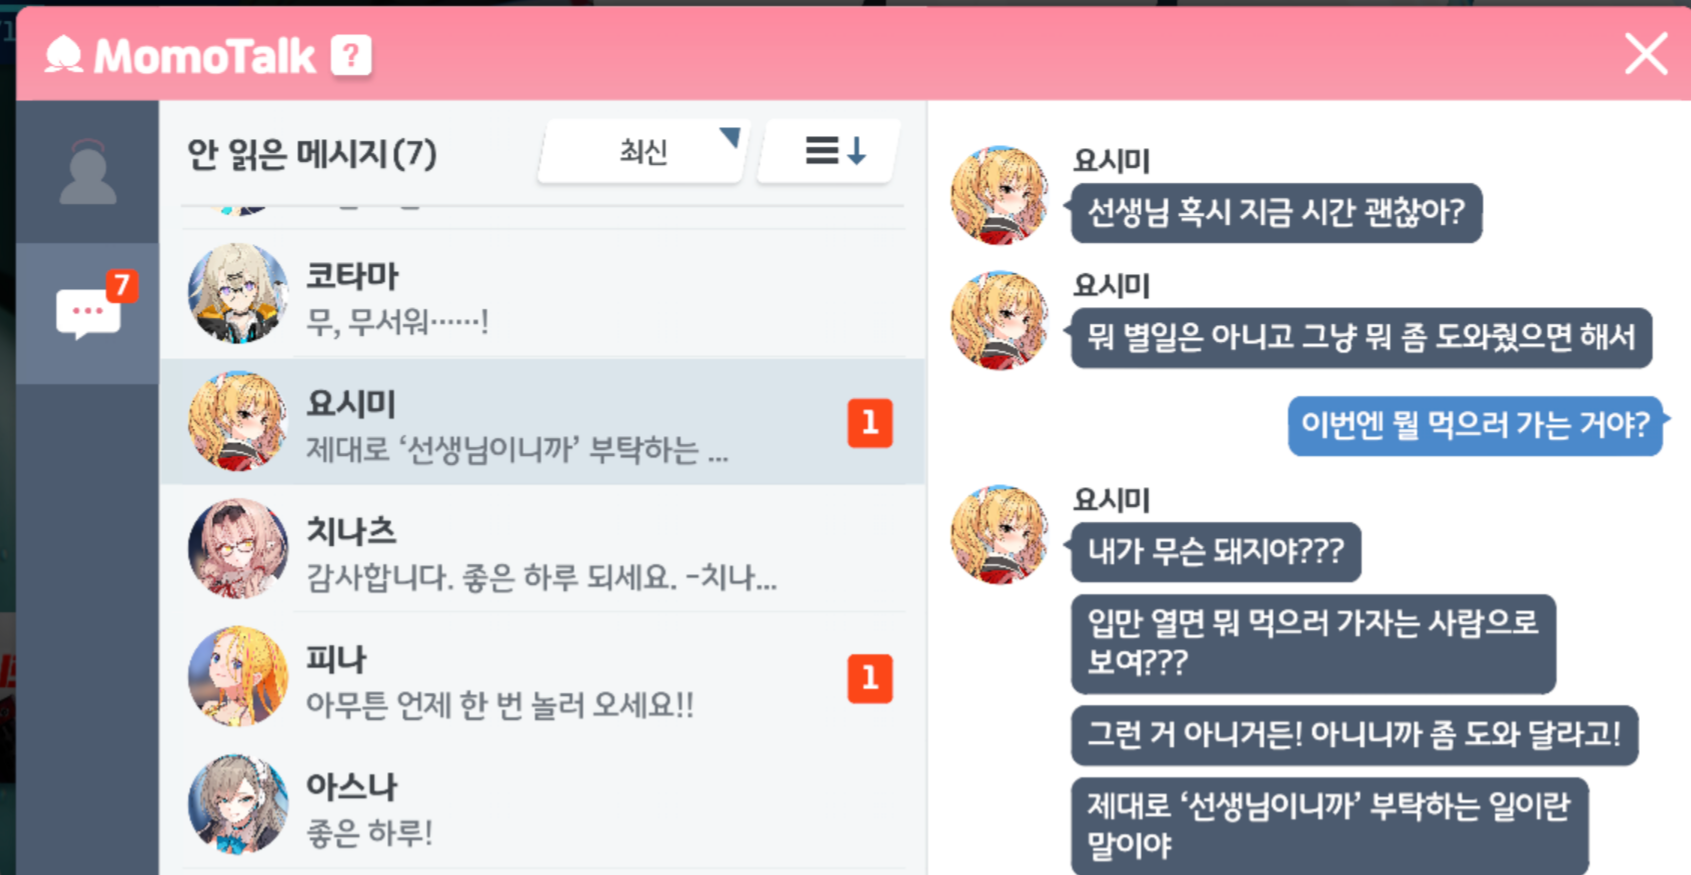Click 아스나's avatar portrait
The width and height of the screenshot is (1691, 875).
pos(238,804)
